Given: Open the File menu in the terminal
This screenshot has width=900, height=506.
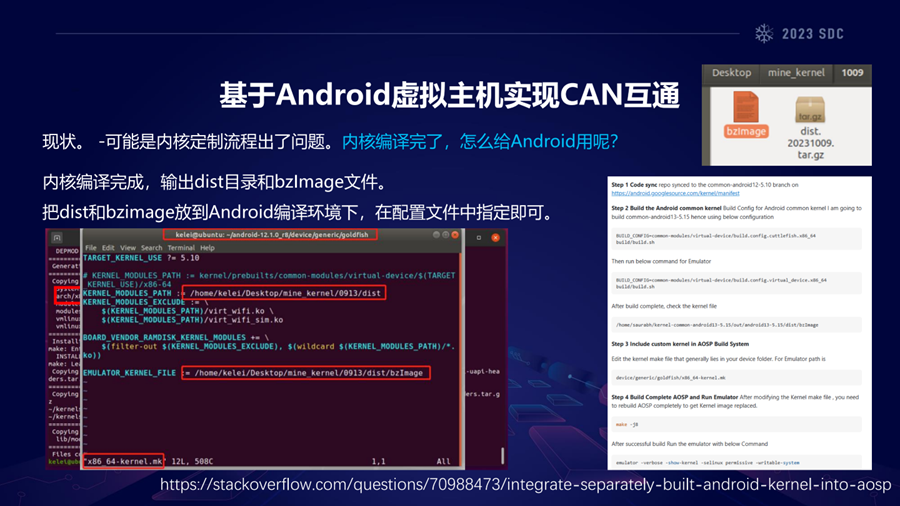Looking at the screenshot, I should (91, 248).
